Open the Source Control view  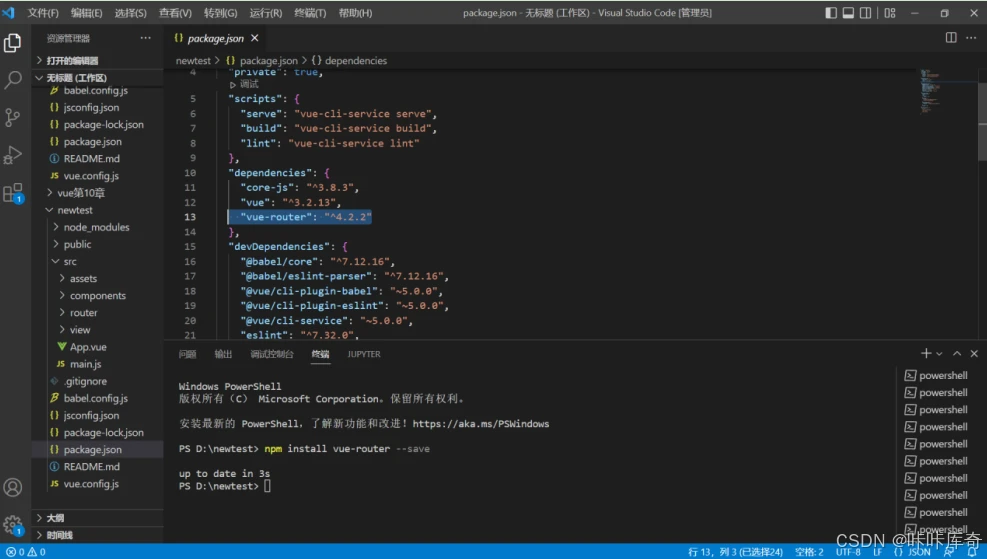pyautogui.click(x=13, y=117)
